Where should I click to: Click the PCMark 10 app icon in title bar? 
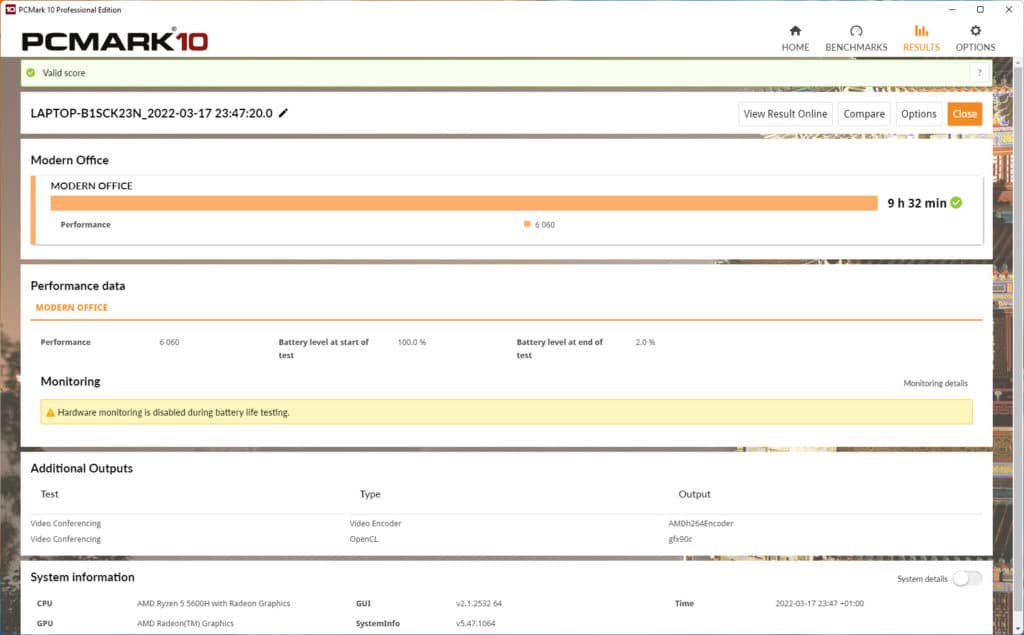click(10, 9)
